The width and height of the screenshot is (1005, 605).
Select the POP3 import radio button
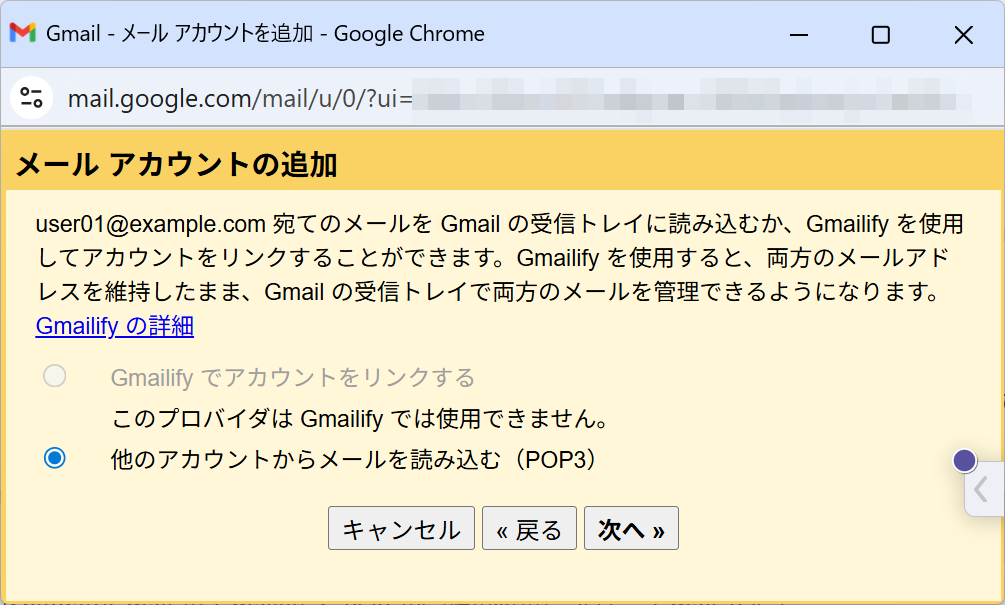pos(55,458)
